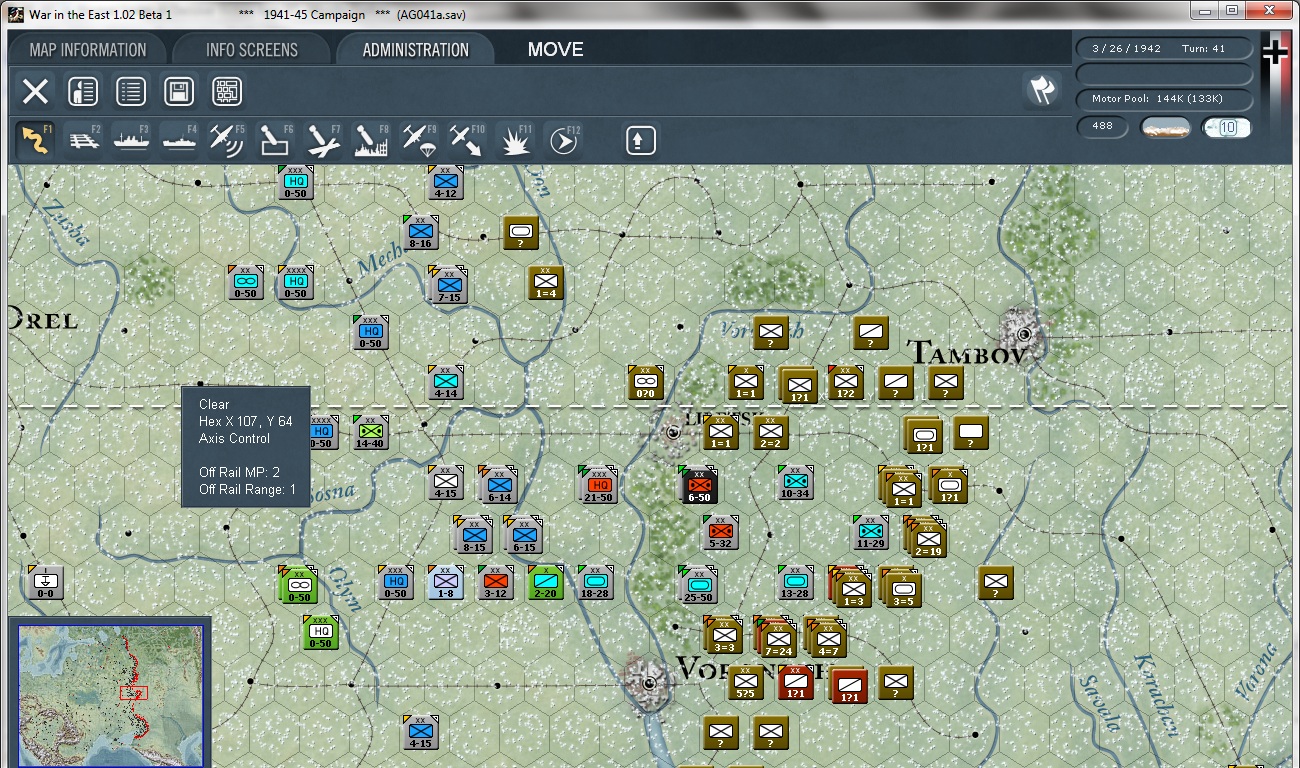1300x768 pixels.
Task: Click the 488 value box
Action: point(1103,127)
